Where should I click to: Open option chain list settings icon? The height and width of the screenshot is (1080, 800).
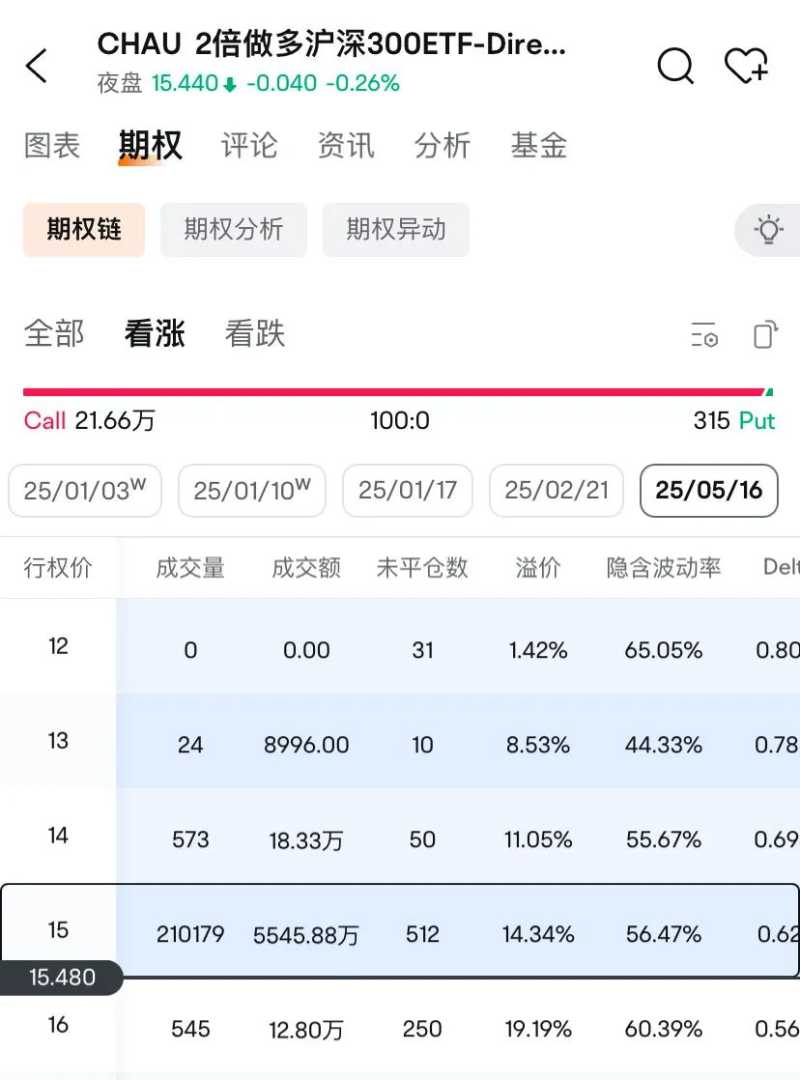coord(705,335)
